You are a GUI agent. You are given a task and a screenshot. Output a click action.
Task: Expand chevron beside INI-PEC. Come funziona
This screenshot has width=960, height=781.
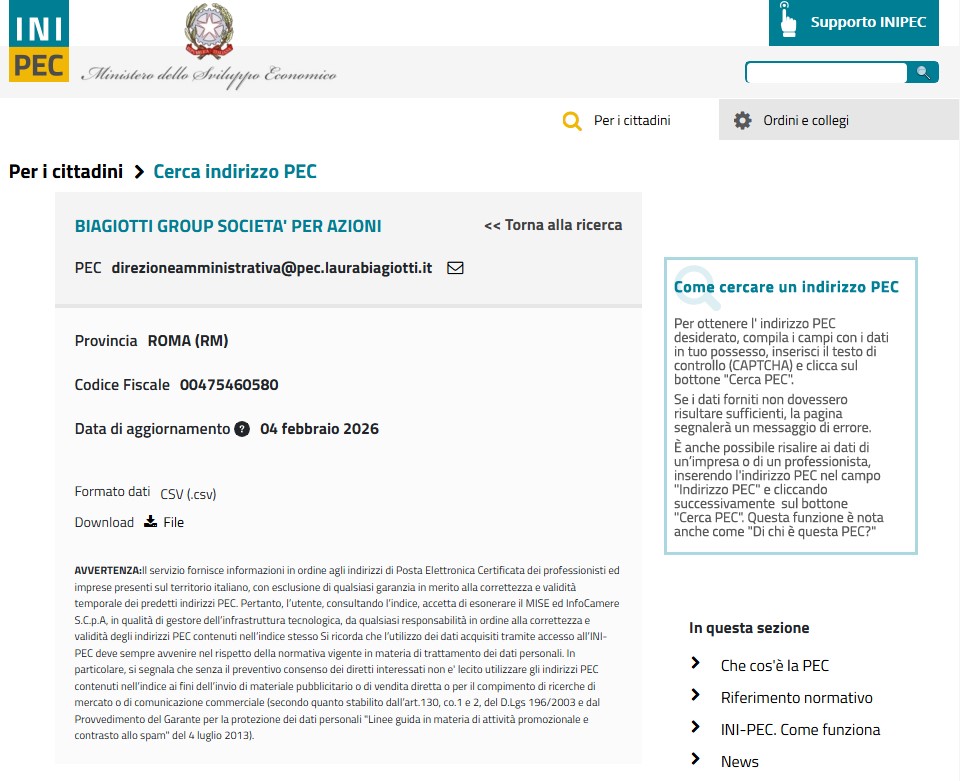coord(696,728)
